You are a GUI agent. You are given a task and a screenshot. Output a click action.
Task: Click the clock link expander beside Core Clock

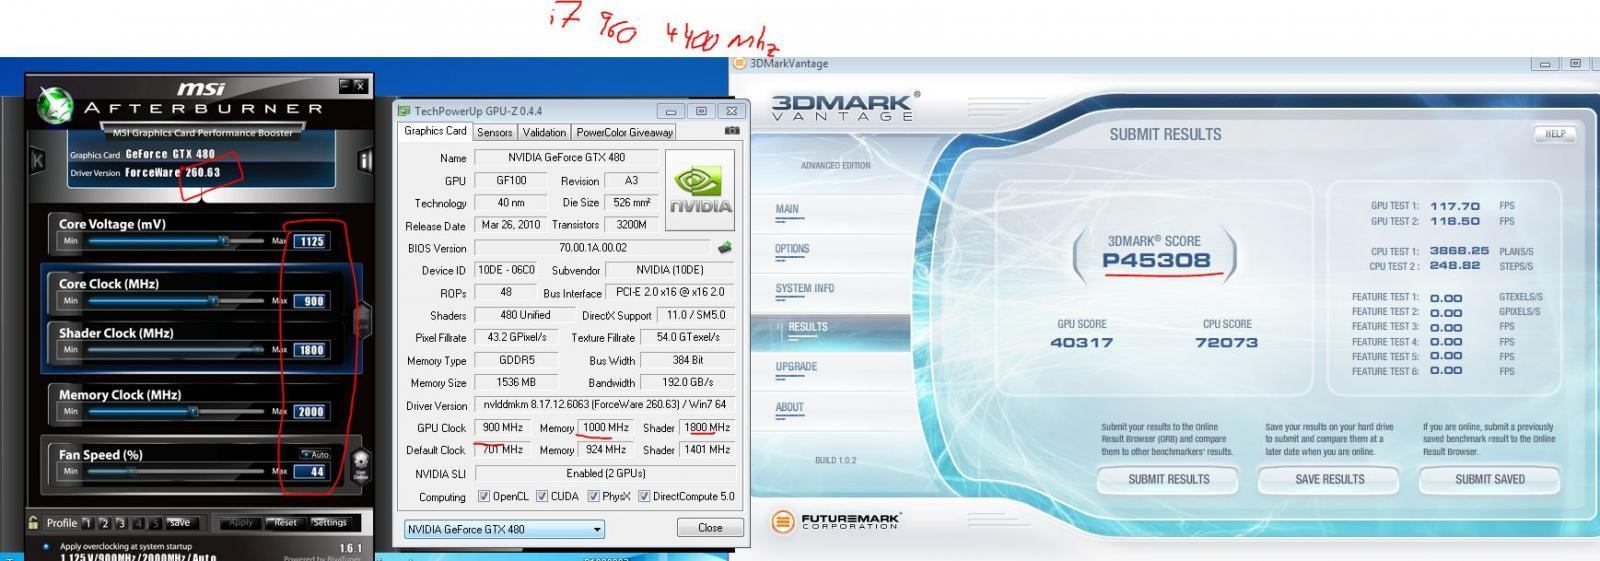coord(364,318)
